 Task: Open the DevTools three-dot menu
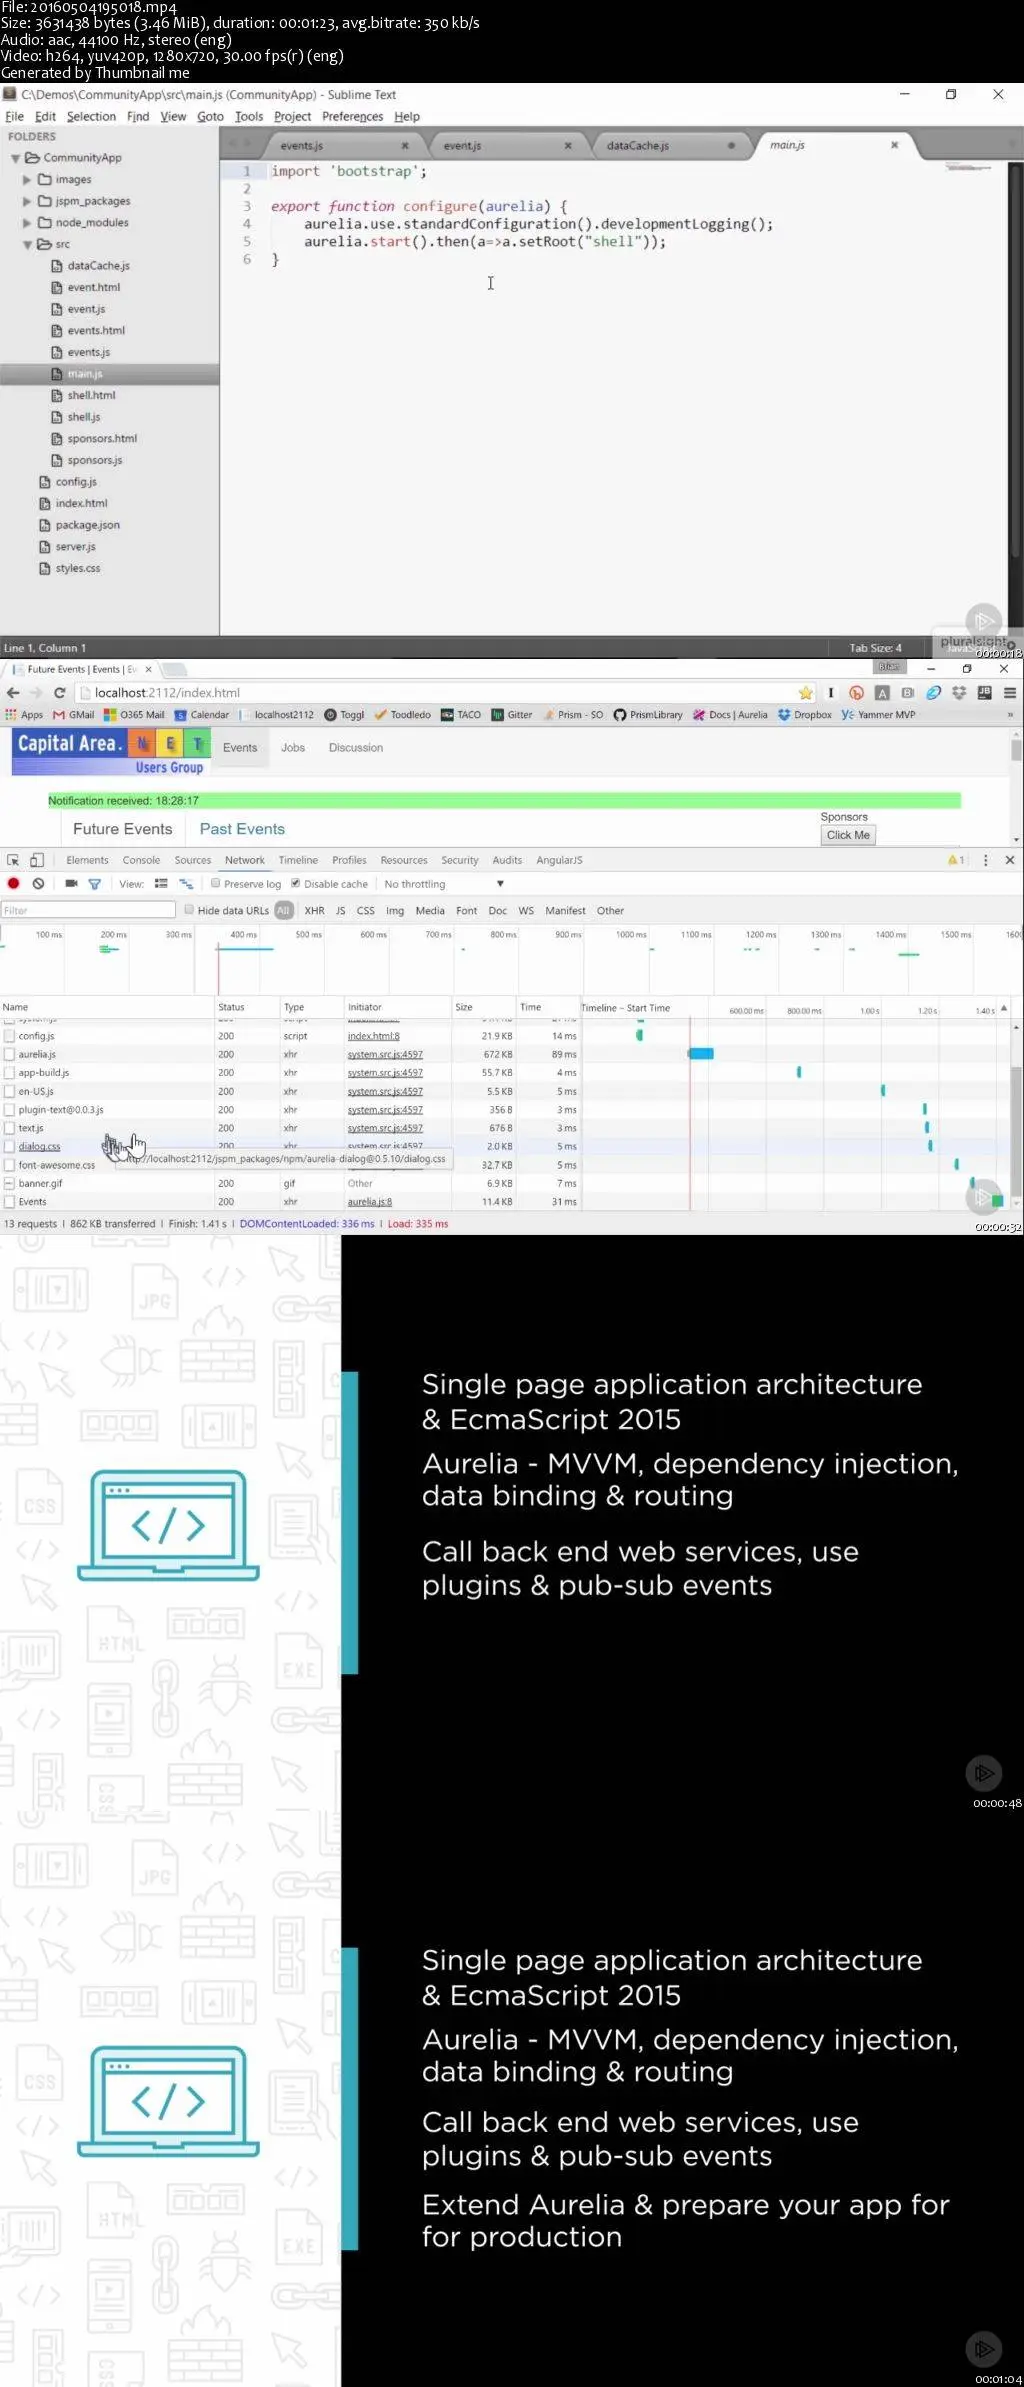click(x=986, y=860)
